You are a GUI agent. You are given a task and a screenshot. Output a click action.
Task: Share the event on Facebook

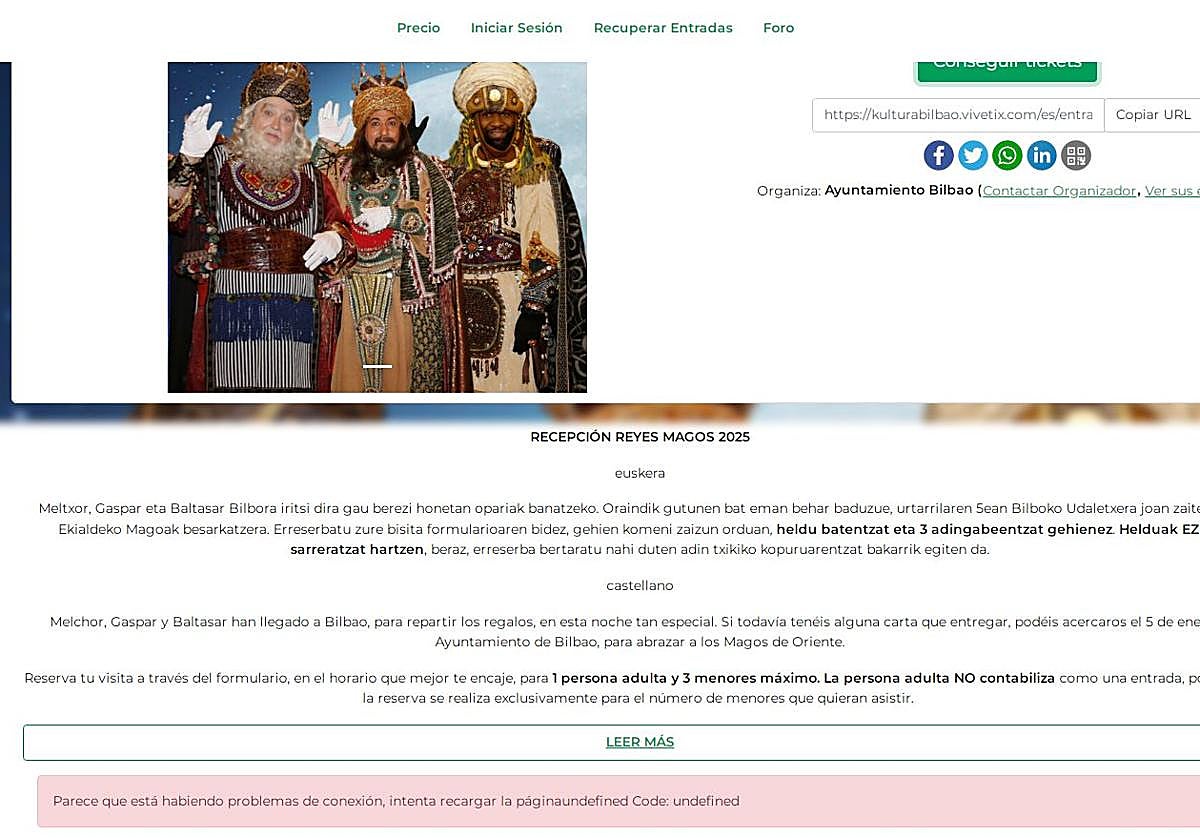938,155
